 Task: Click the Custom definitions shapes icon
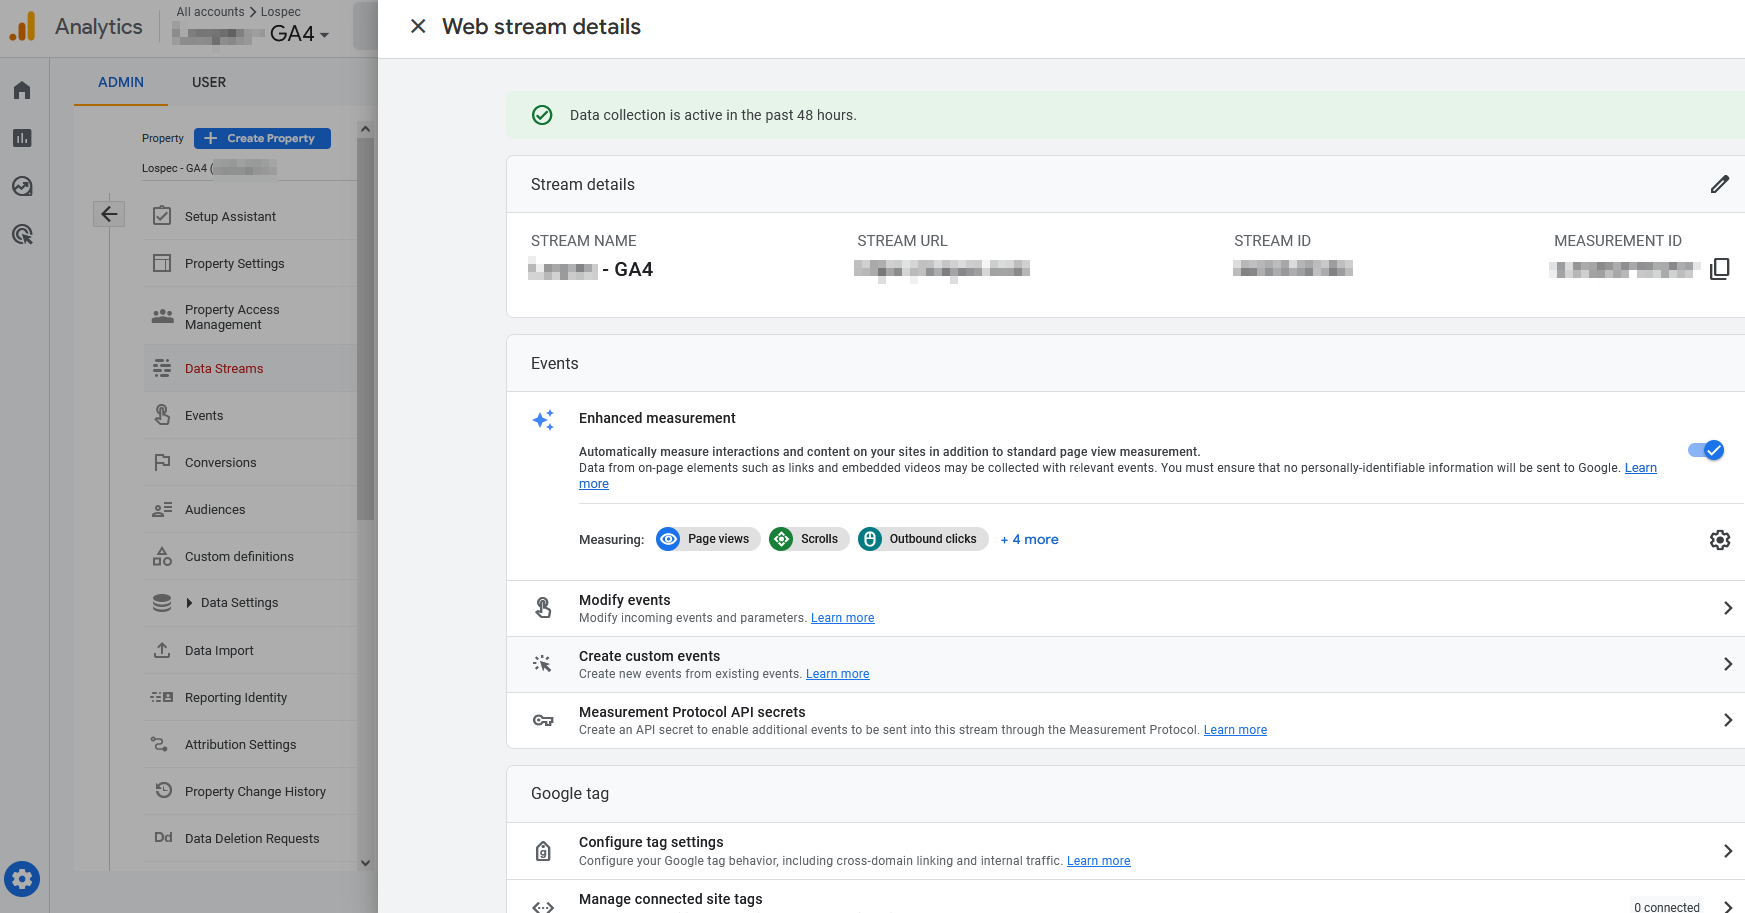[162, 556]
